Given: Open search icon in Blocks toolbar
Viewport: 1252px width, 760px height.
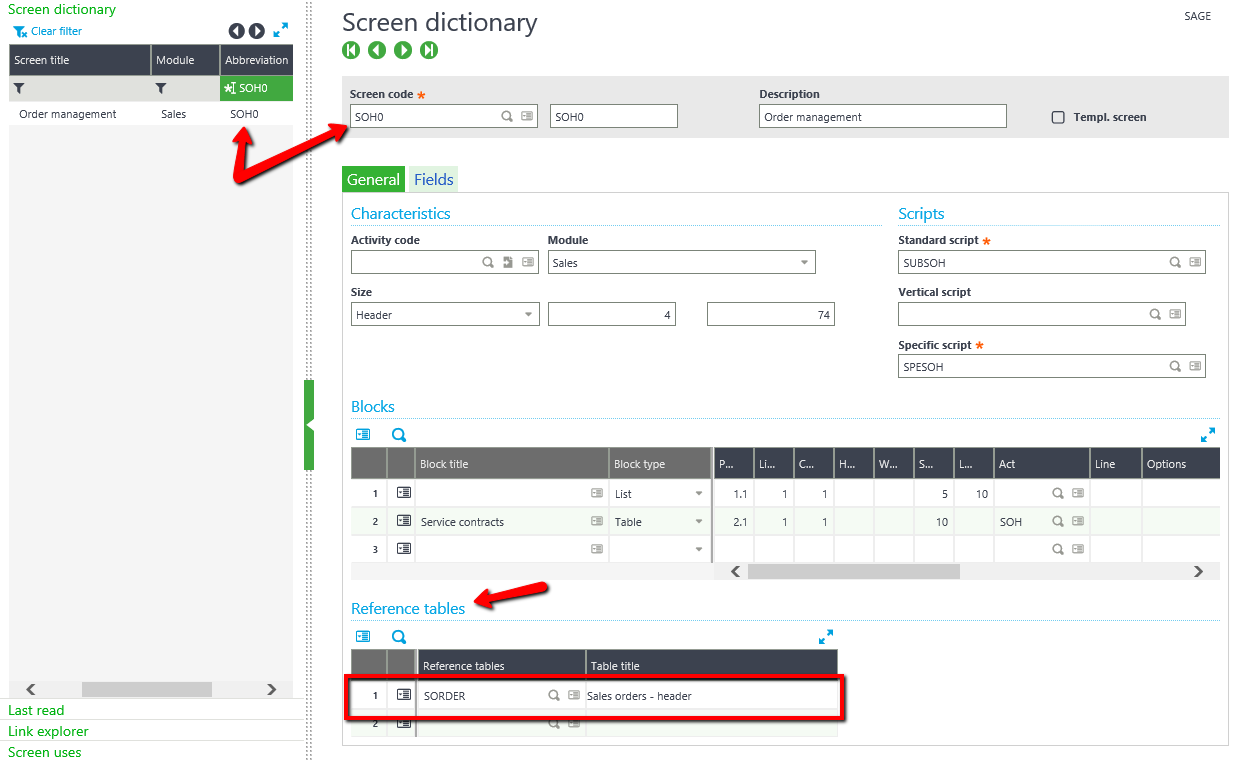Looking at the screenshot, I should [x=399, y=435].
